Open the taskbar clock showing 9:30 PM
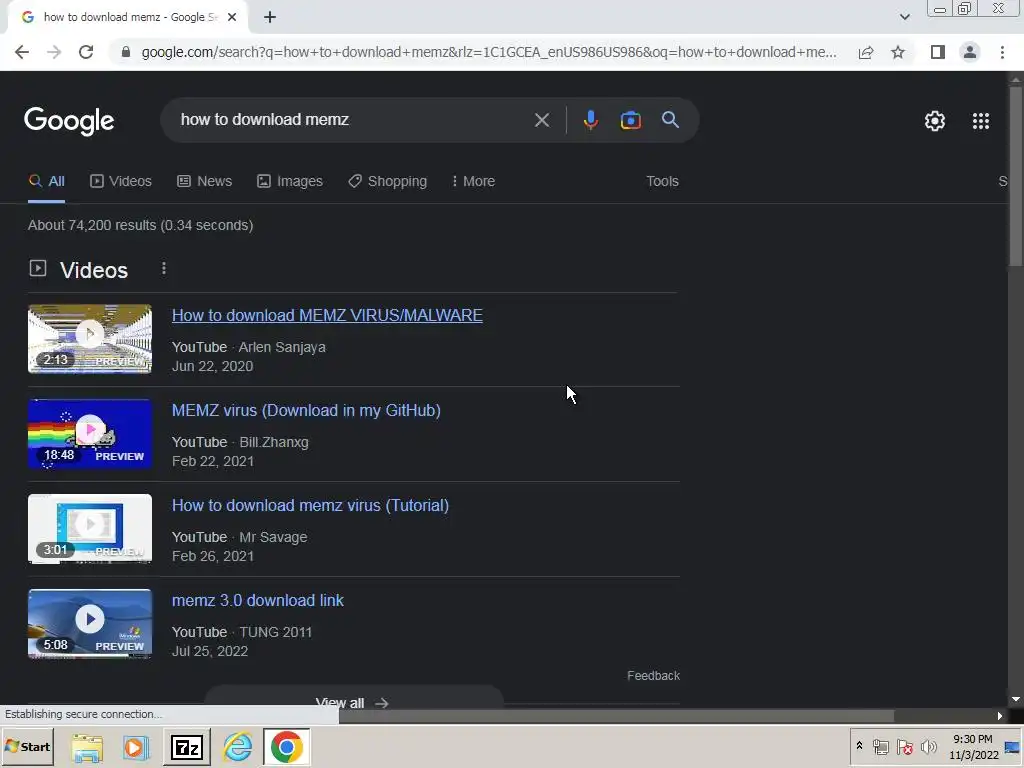1024x768 pixels. click(973, 746)
